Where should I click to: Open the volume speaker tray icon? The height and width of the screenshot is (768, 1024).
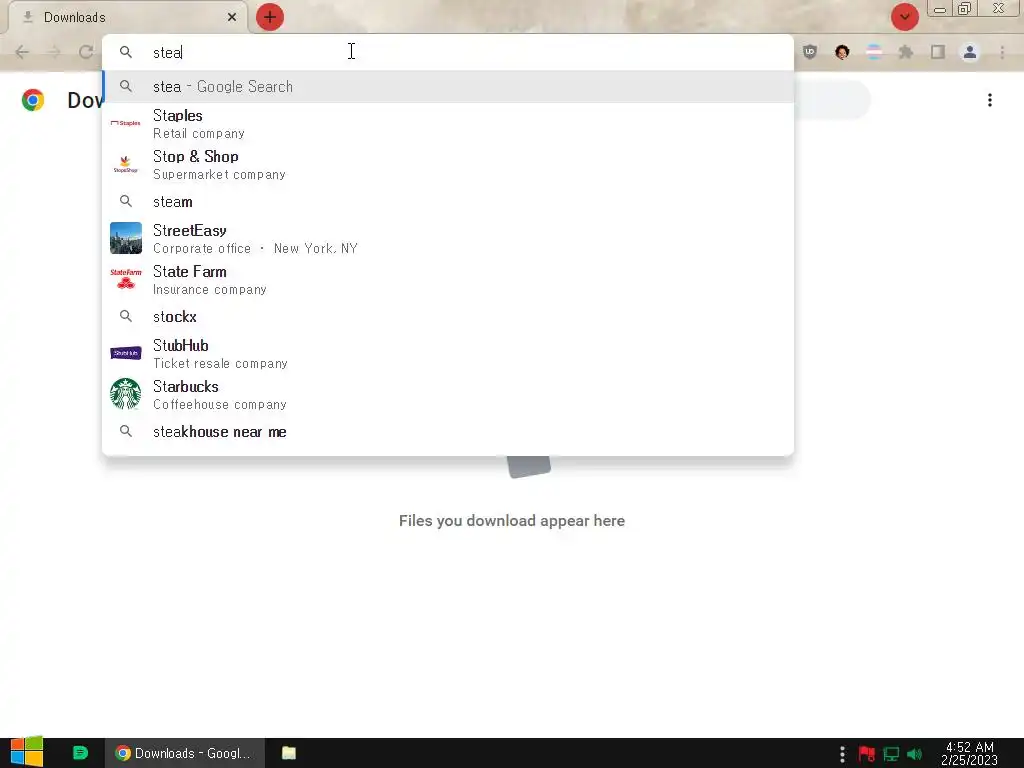coord(914,754)
